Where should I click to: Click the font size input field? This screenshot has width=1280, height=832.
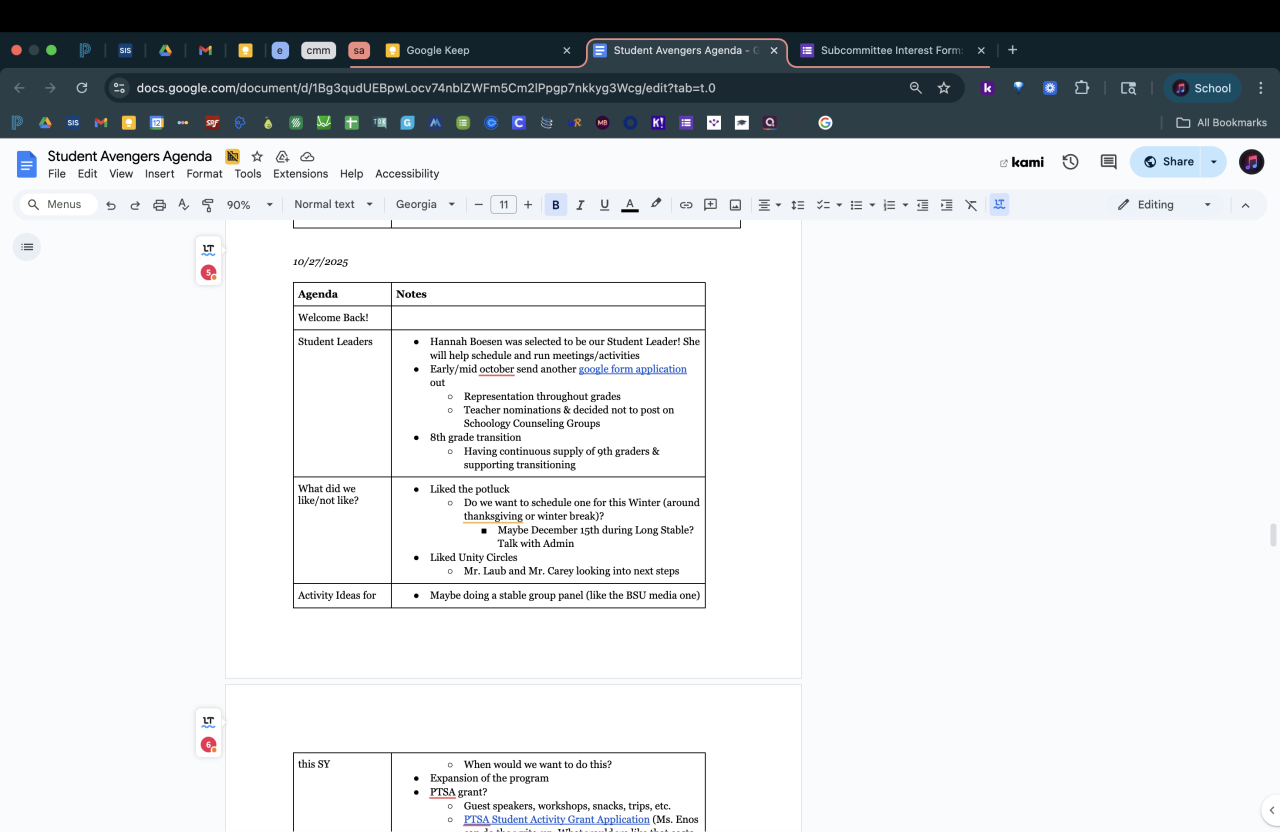503,205
